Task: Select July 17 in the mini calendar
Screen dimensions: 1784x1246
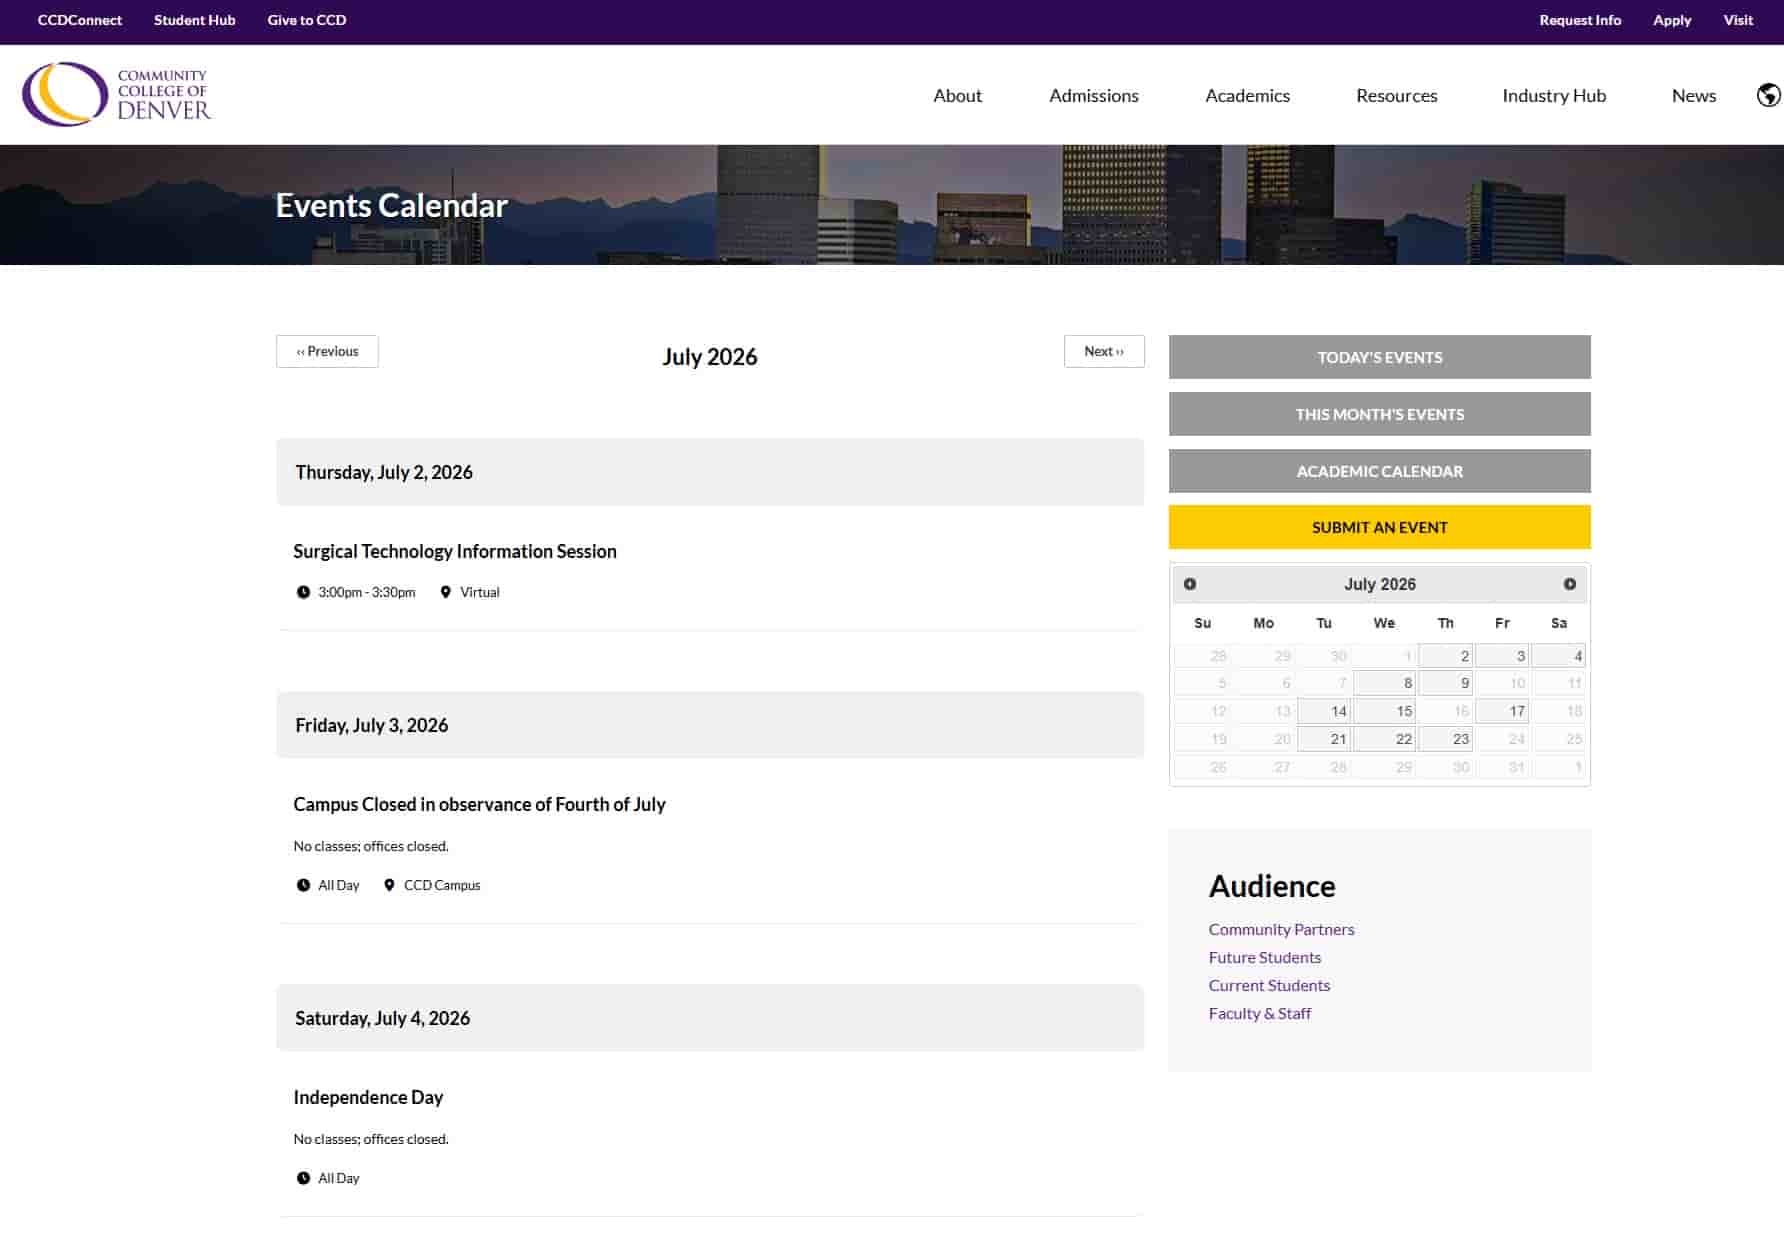Action: [1502, 711]
